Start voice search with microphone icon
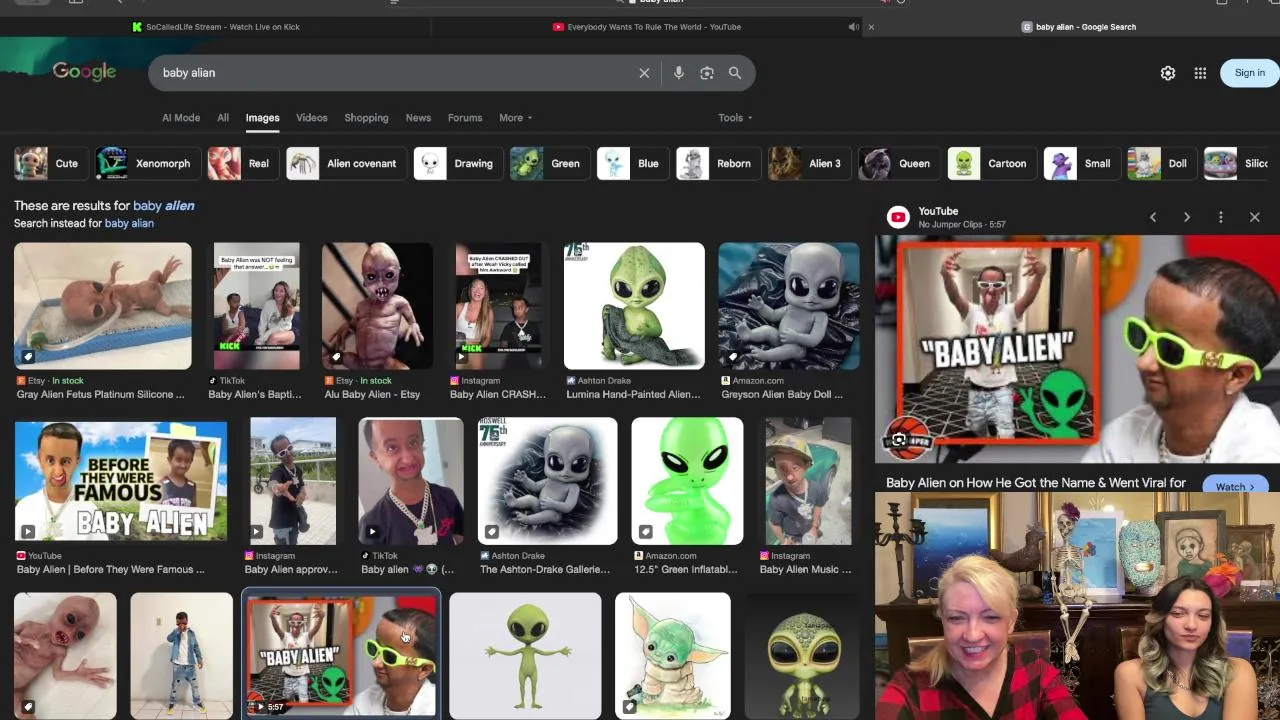 678,73
